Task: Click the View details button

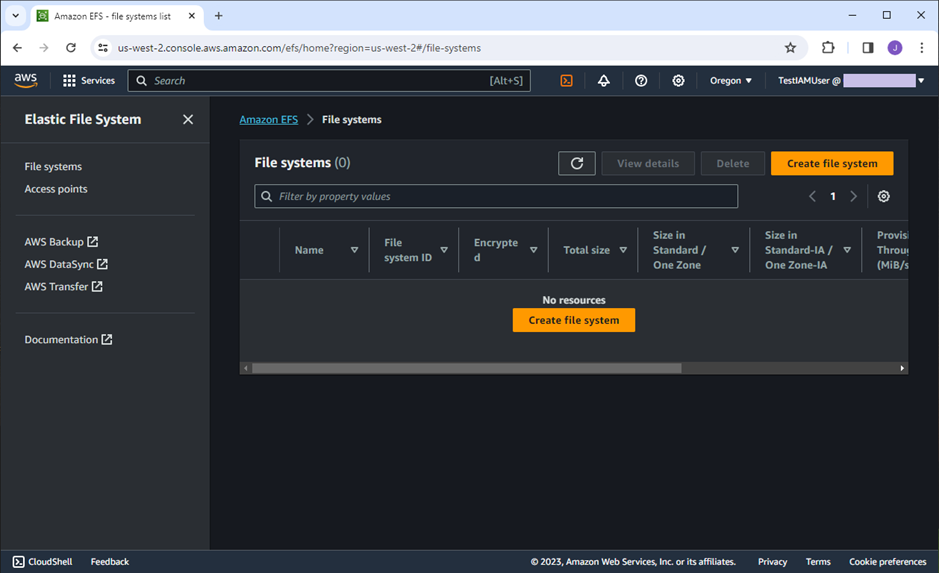Action: pyautogui.click(x=648, y=163)
